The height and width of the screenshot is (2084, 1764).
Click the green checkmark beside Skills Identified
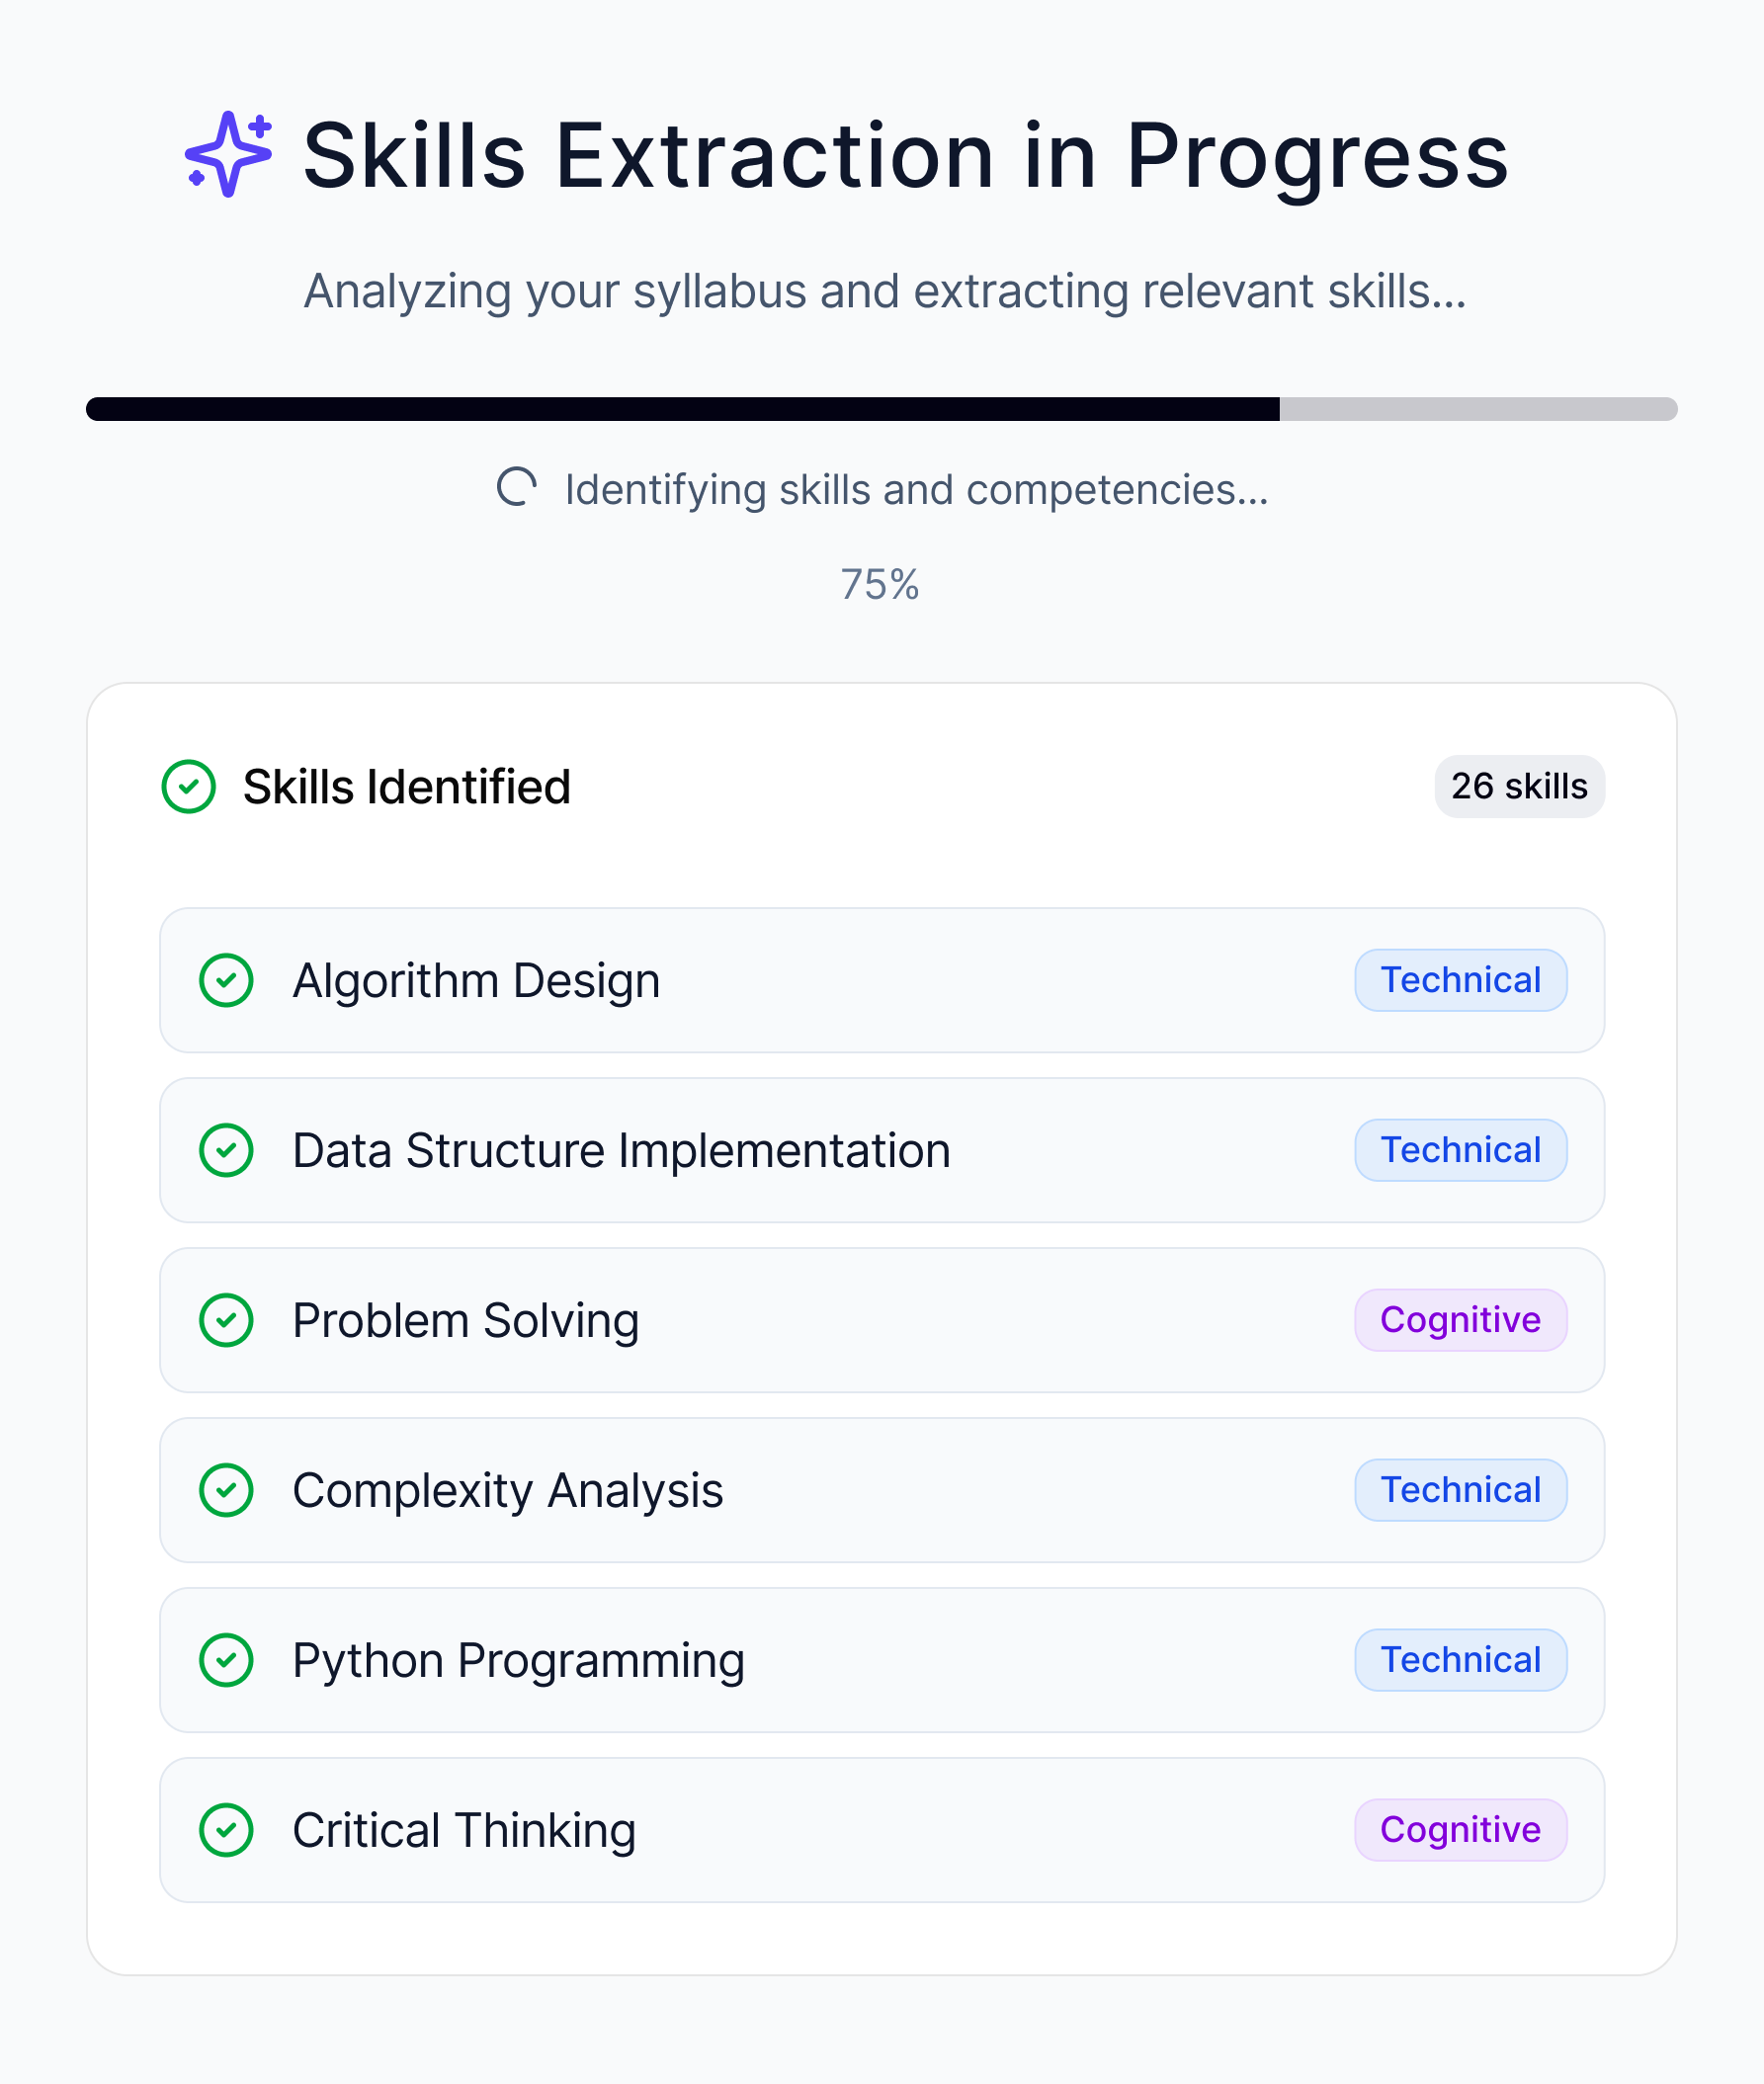pyautogui.click(x=189, y=788)
